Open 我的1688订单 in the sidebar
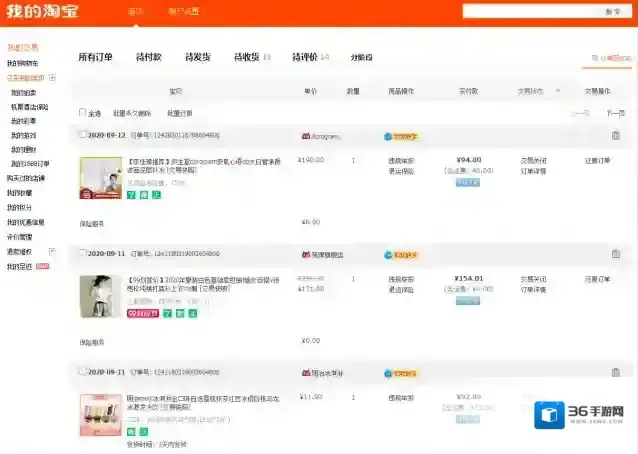The width and height of the screenshot is (638, 454). coord(30,164)
